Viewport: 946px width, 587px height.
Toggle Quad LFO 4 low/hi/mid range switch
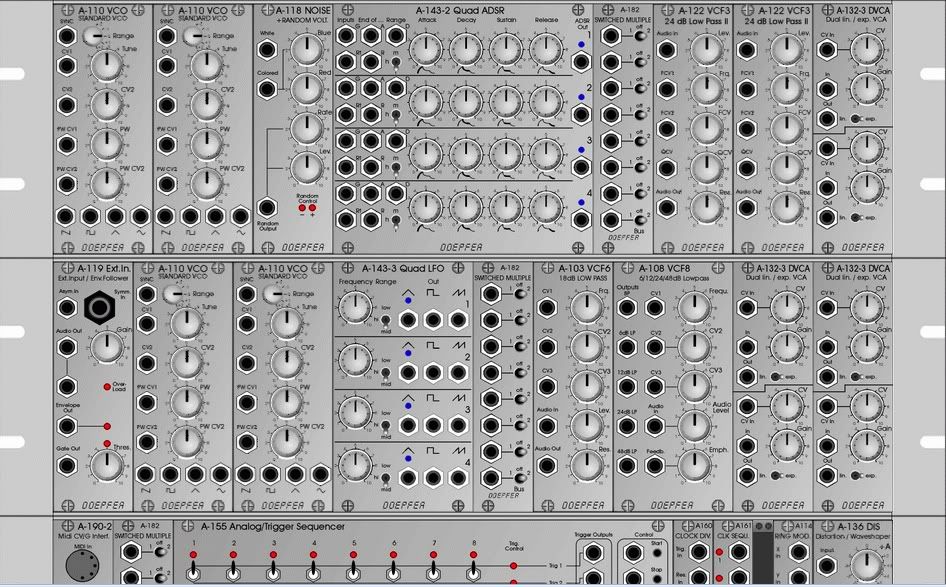[385, 479]
